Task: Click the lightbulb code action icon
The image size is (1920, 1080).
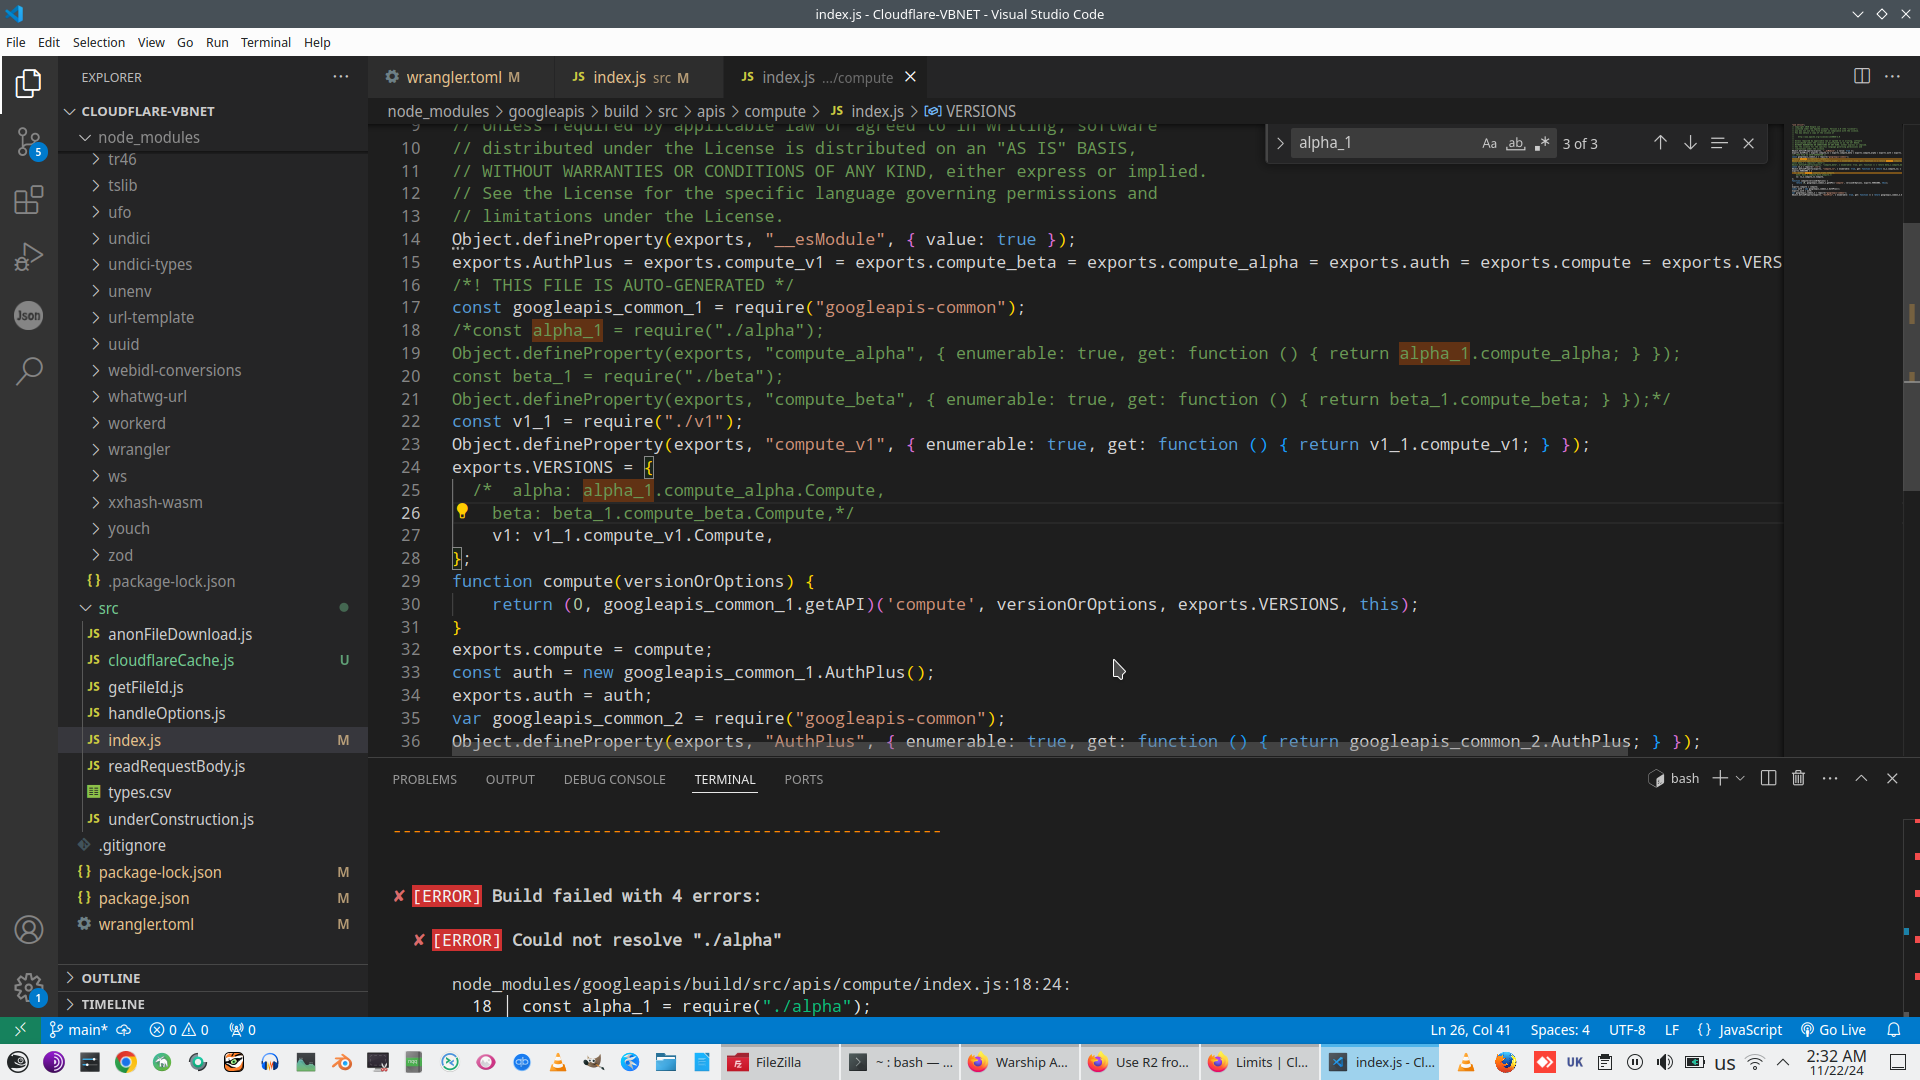Action: 462,511
